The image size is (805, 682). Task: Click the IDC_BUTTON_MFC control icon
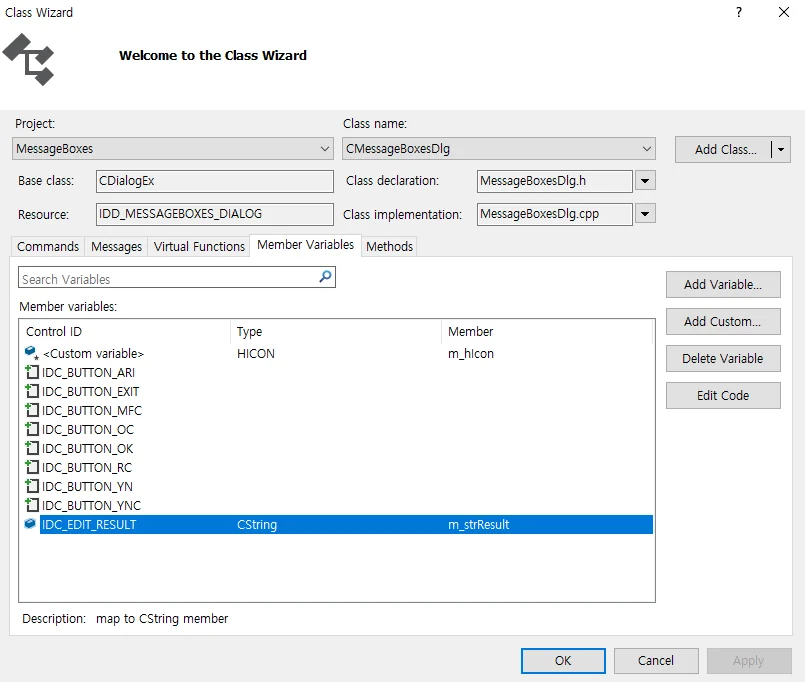(x=32, y=410)
